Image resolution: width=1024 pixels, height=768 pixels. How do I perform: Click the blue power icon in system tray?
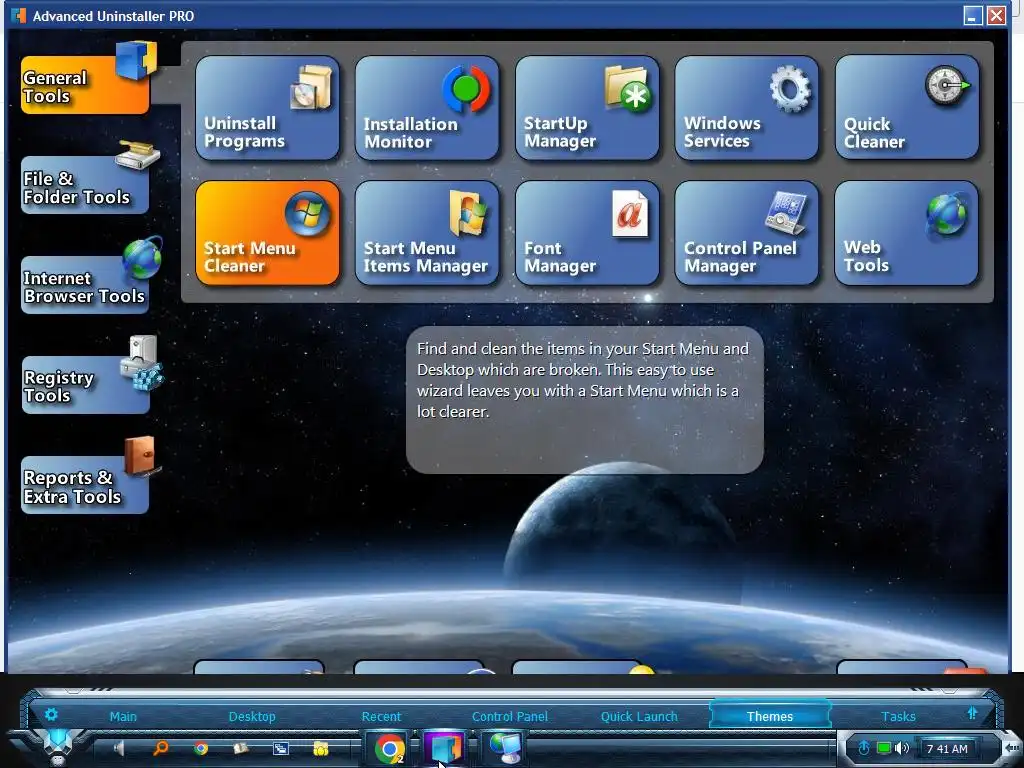point(863,748)
